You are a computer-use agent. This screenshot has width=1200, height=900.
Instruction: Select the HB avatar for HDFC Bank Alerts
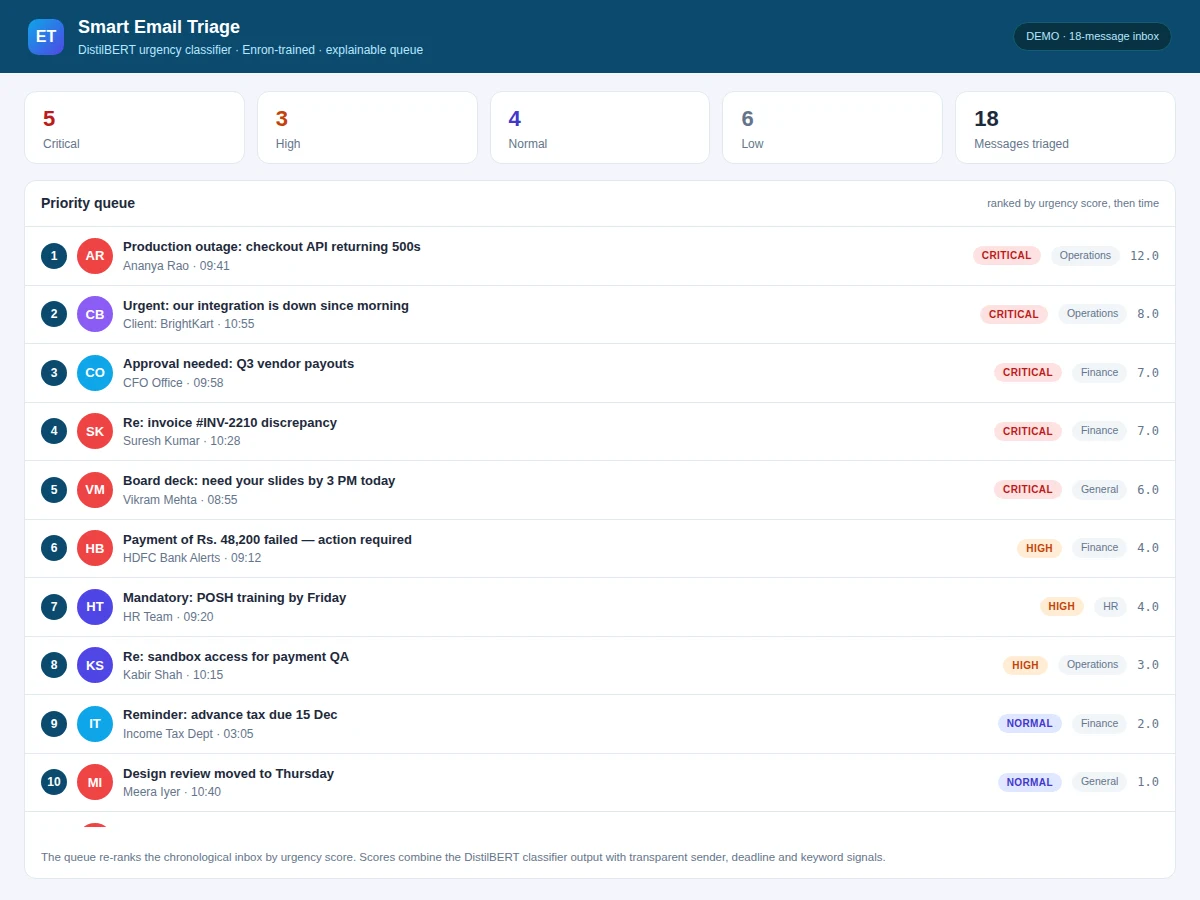tap(95, 548)
